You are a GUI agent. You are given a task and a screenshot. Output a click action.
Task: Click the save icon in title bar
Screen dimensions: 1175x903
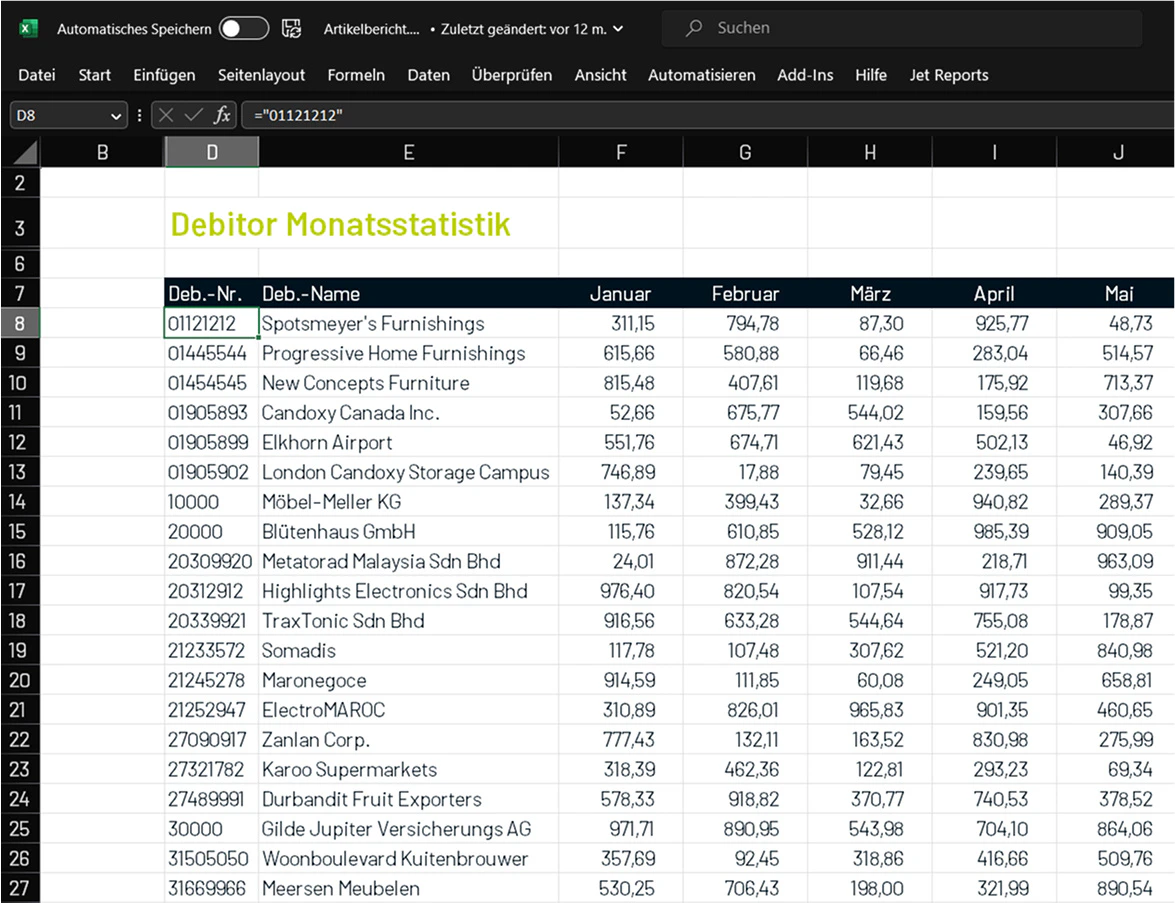click(x=291, y=28)
